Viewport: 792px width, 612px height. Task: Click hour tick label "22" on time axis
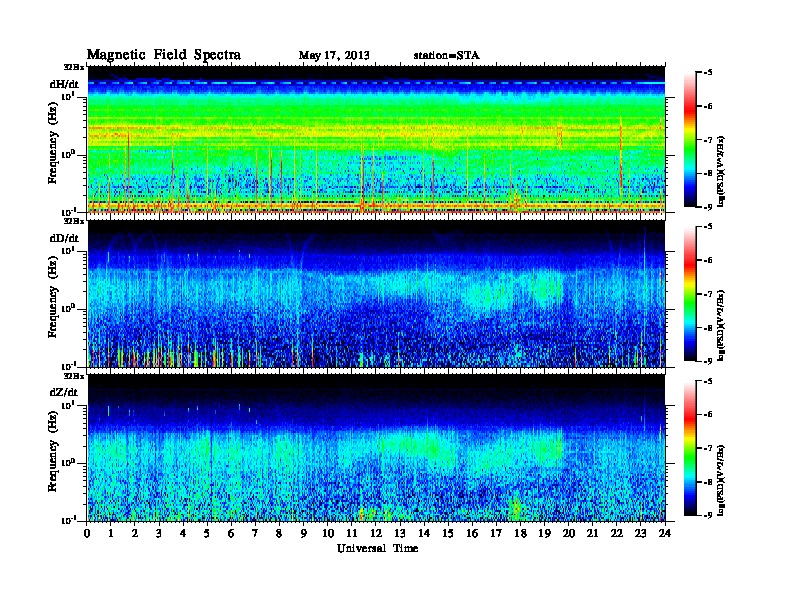pyautogui.click(x=617, y=533)
